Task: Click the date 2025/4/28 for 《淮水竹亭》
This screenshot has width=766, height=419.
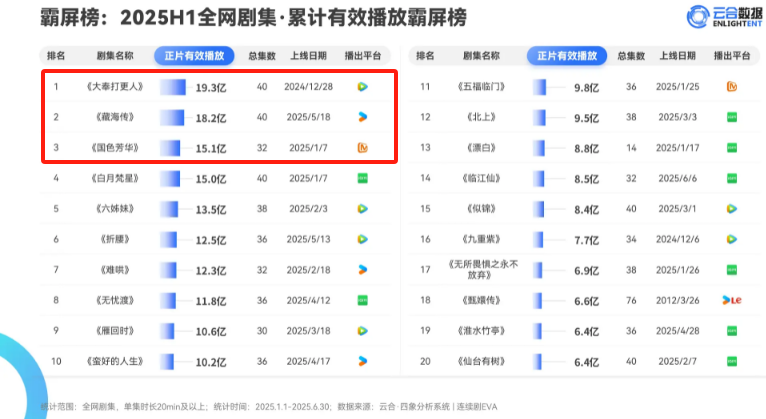Action: (x=677, y=331)
